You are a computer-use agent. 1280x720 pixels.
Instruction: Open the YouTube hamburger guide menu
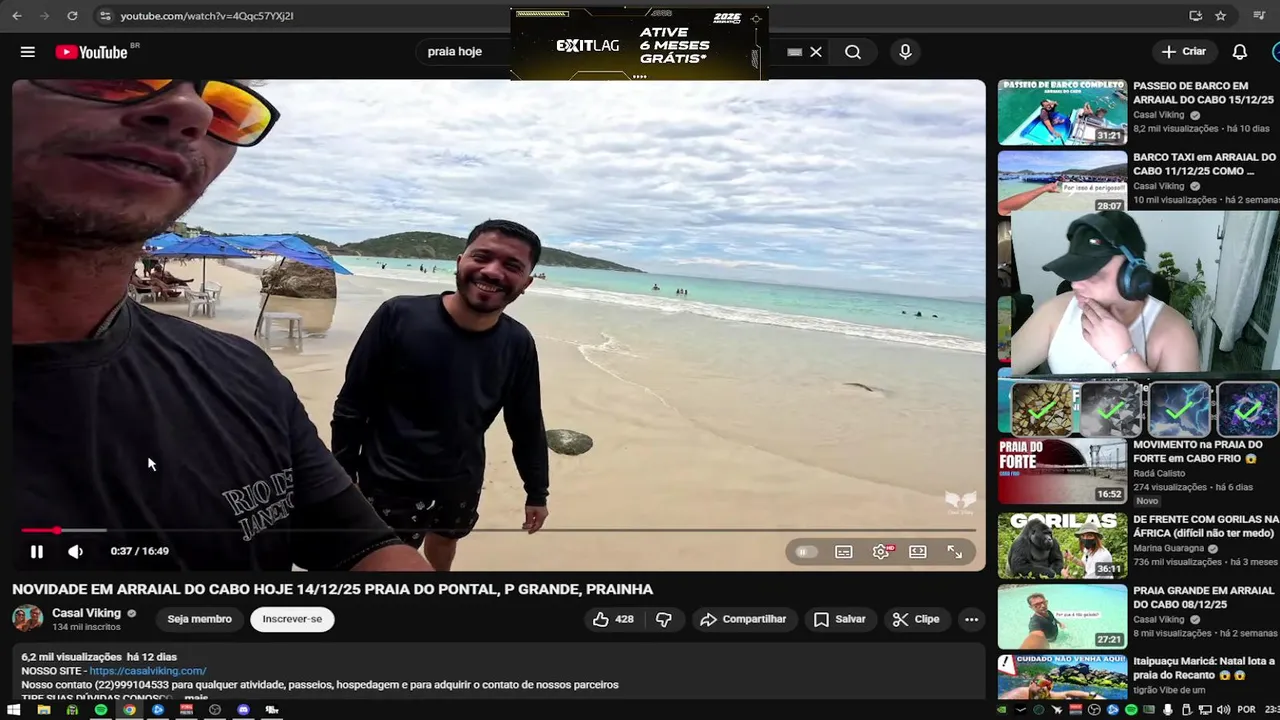tap(28, 52)
